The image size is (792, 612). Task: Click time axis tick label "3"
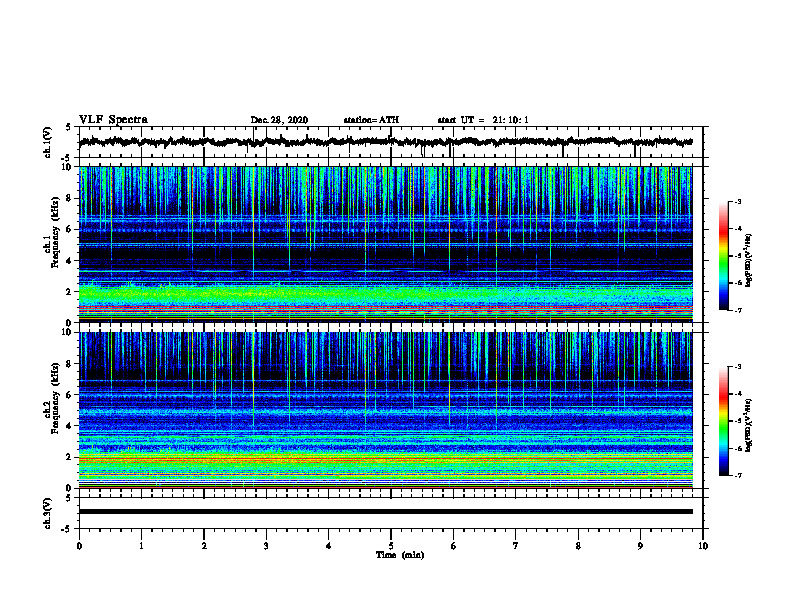click(266, 546)
